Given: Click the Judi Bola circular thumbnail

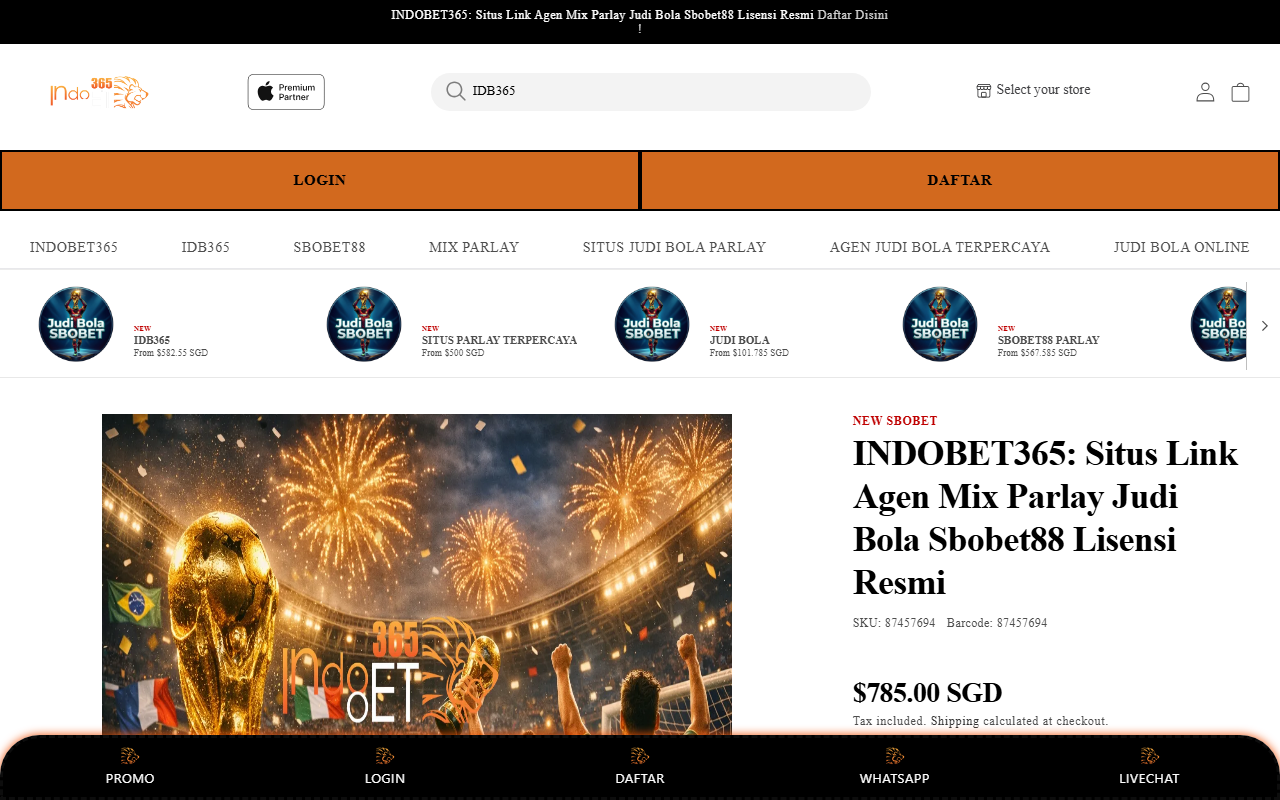Looking at the screenshot, I should click(652, 324).
